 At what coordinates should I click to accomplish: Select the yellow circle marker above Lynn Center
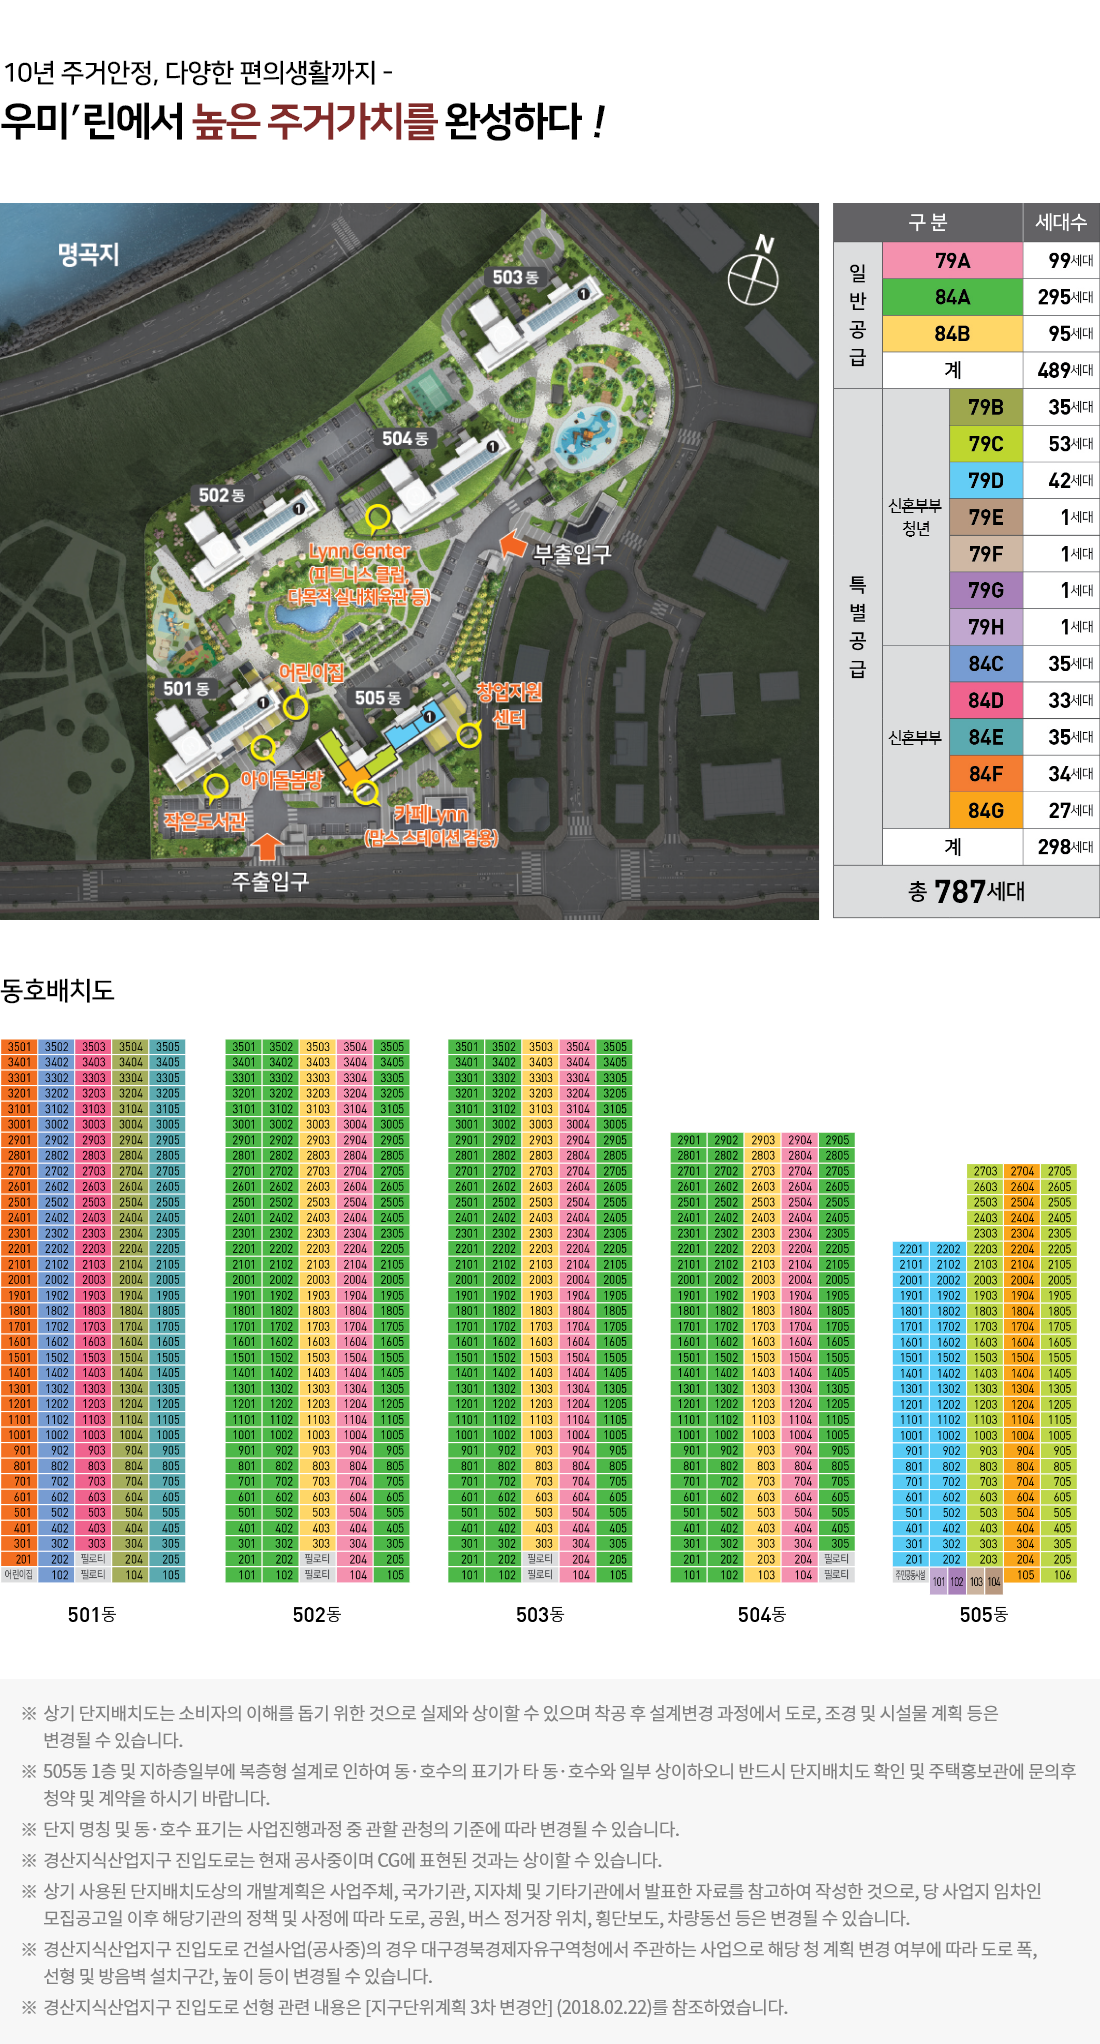coord(377,518)
